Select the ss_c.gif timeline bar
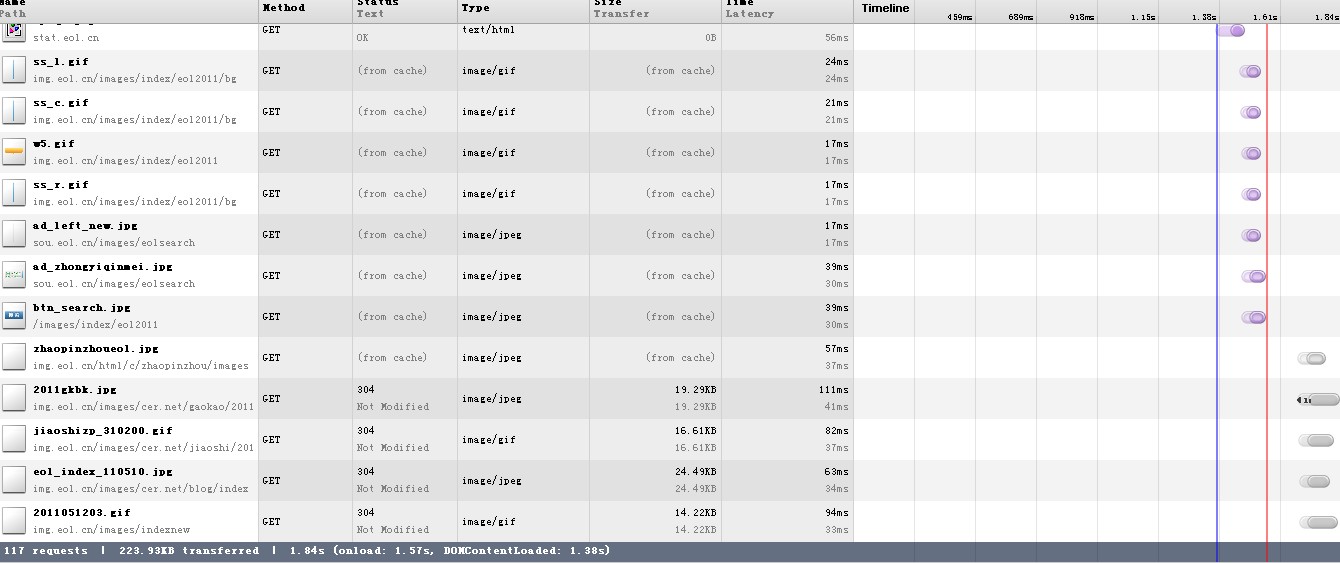Screen dimensions: 1340x563 coord(1250,112)
